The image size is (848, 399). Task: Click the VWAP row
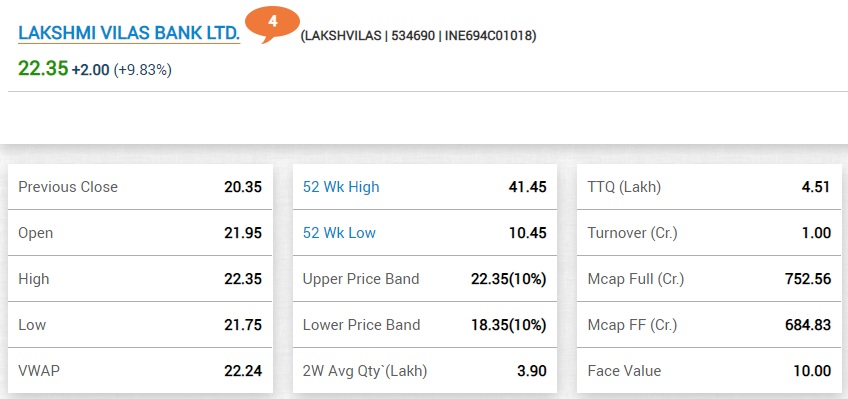140,370
